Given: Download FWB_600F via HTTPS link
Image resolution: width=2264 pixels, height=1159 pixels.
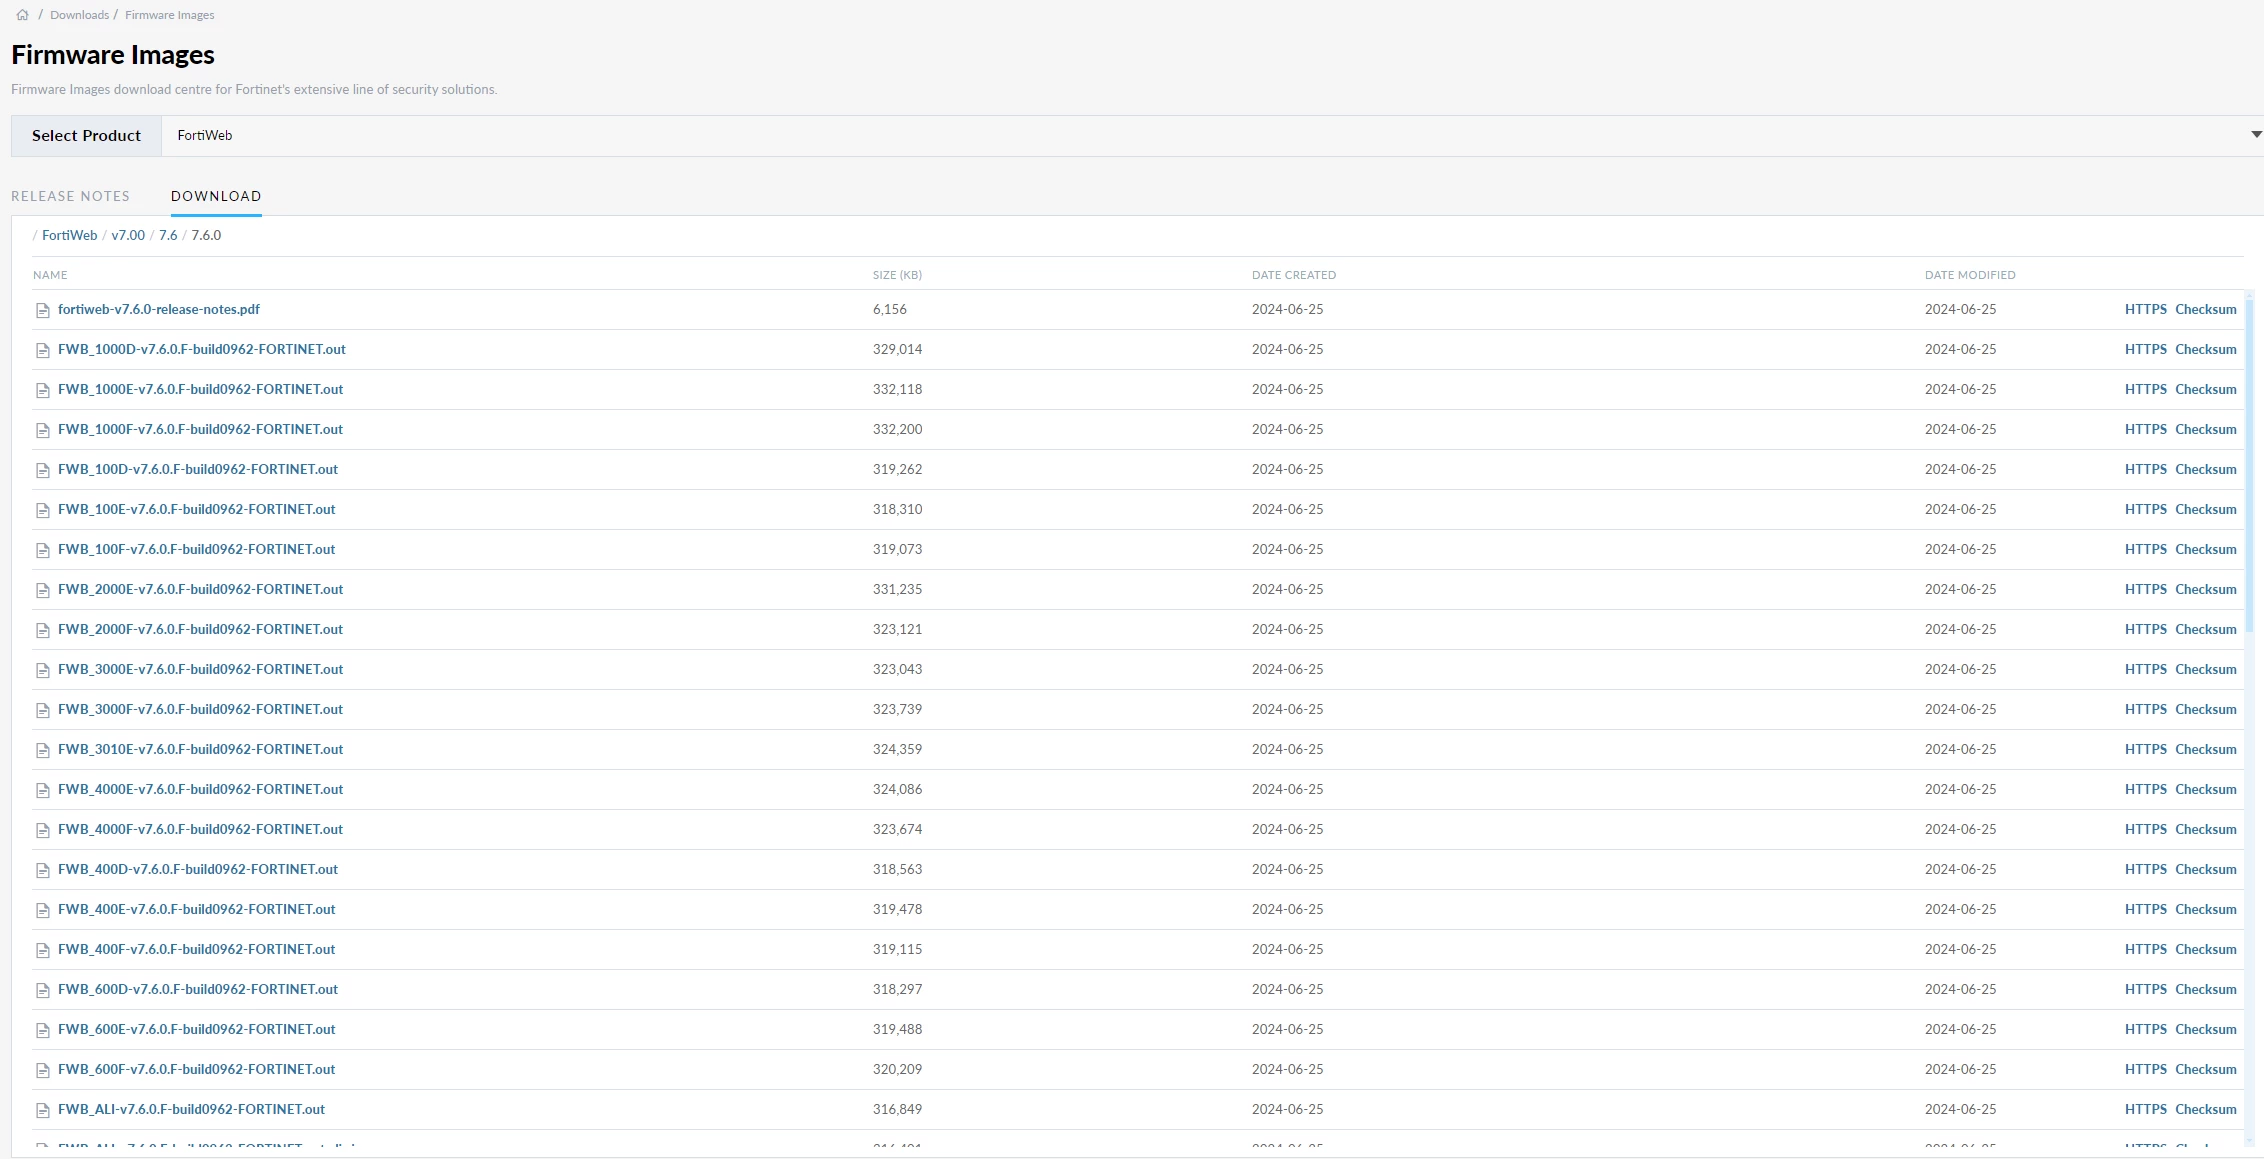Looking at the screenshot, I should tap(2146, 1069).
